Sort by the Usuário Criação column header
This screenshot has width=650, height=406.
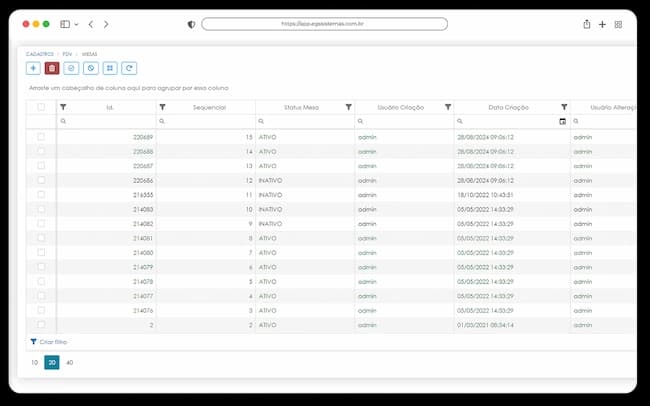coord(400,107)
